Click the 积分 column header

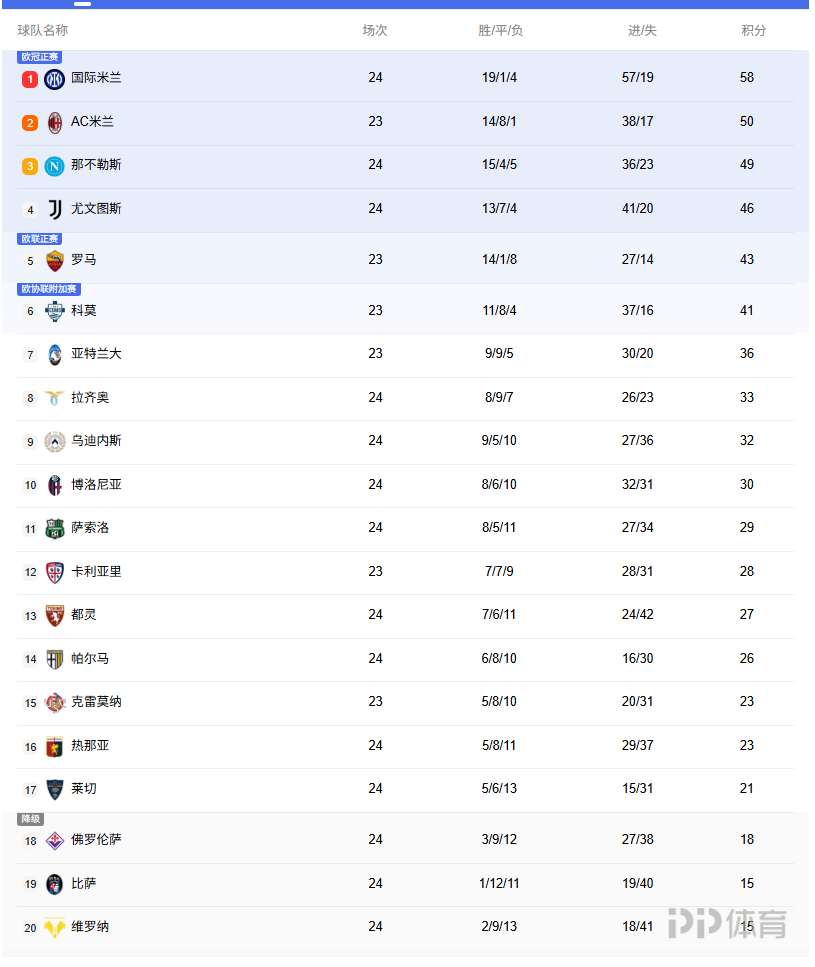pyautogui.click(x=754, y=31)
